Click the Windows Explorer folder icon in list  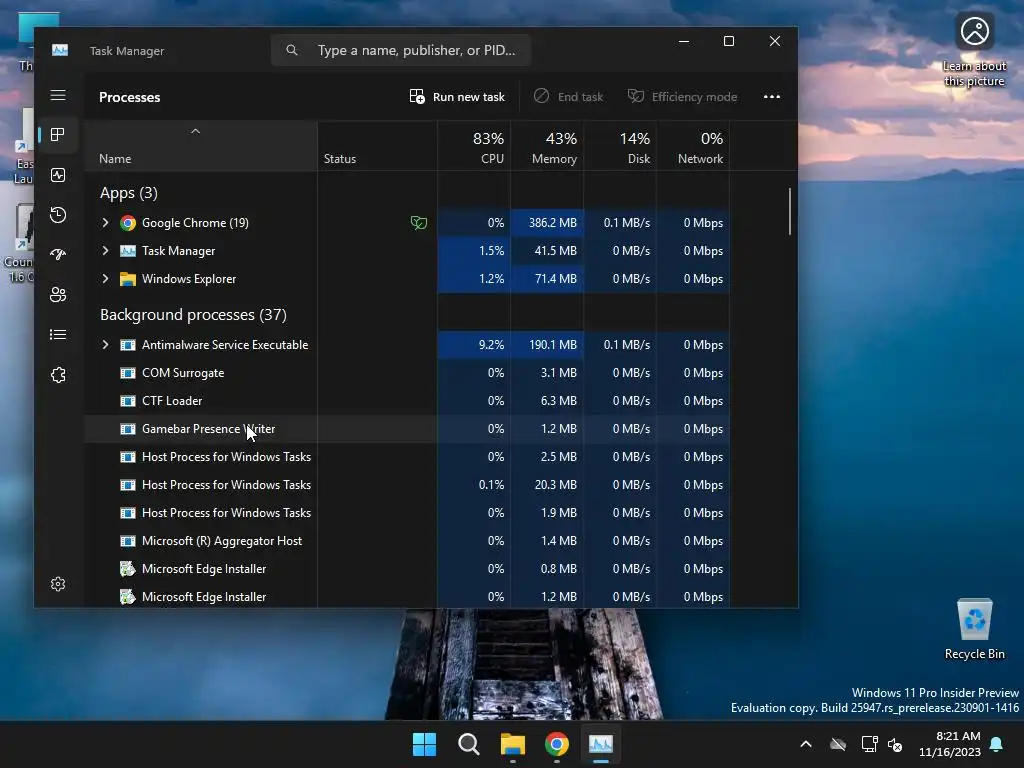point(128,279)
